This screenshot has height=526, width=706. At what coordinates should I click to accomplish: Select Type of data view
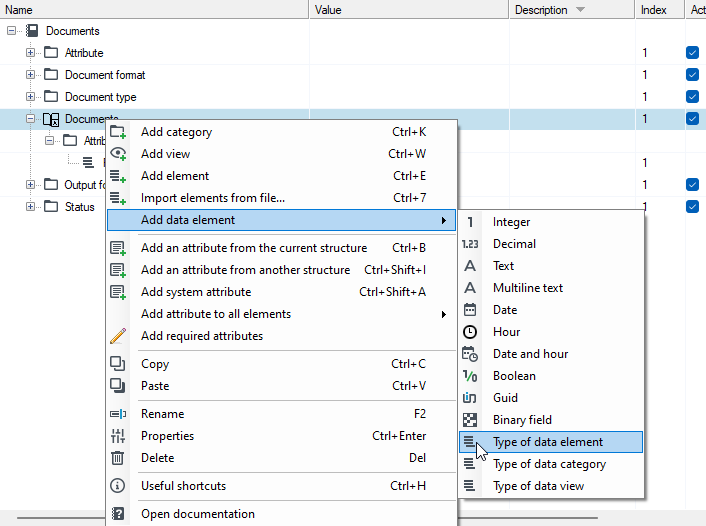click(551, 486)
